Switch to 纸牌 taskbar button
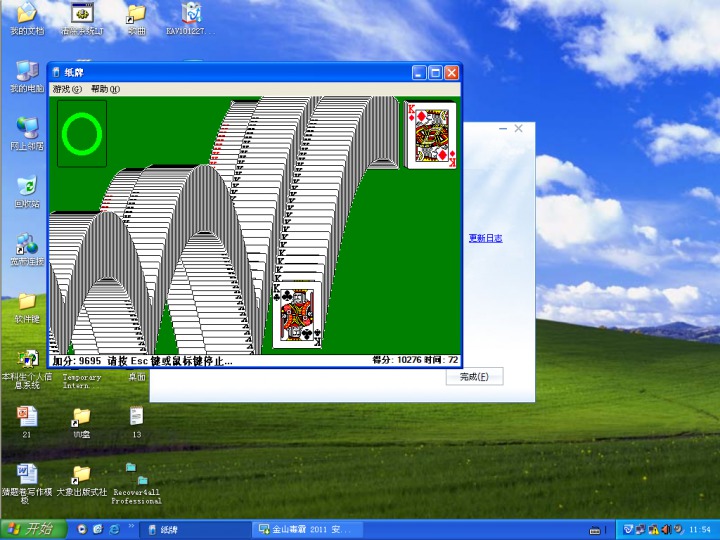 (194, 530)
